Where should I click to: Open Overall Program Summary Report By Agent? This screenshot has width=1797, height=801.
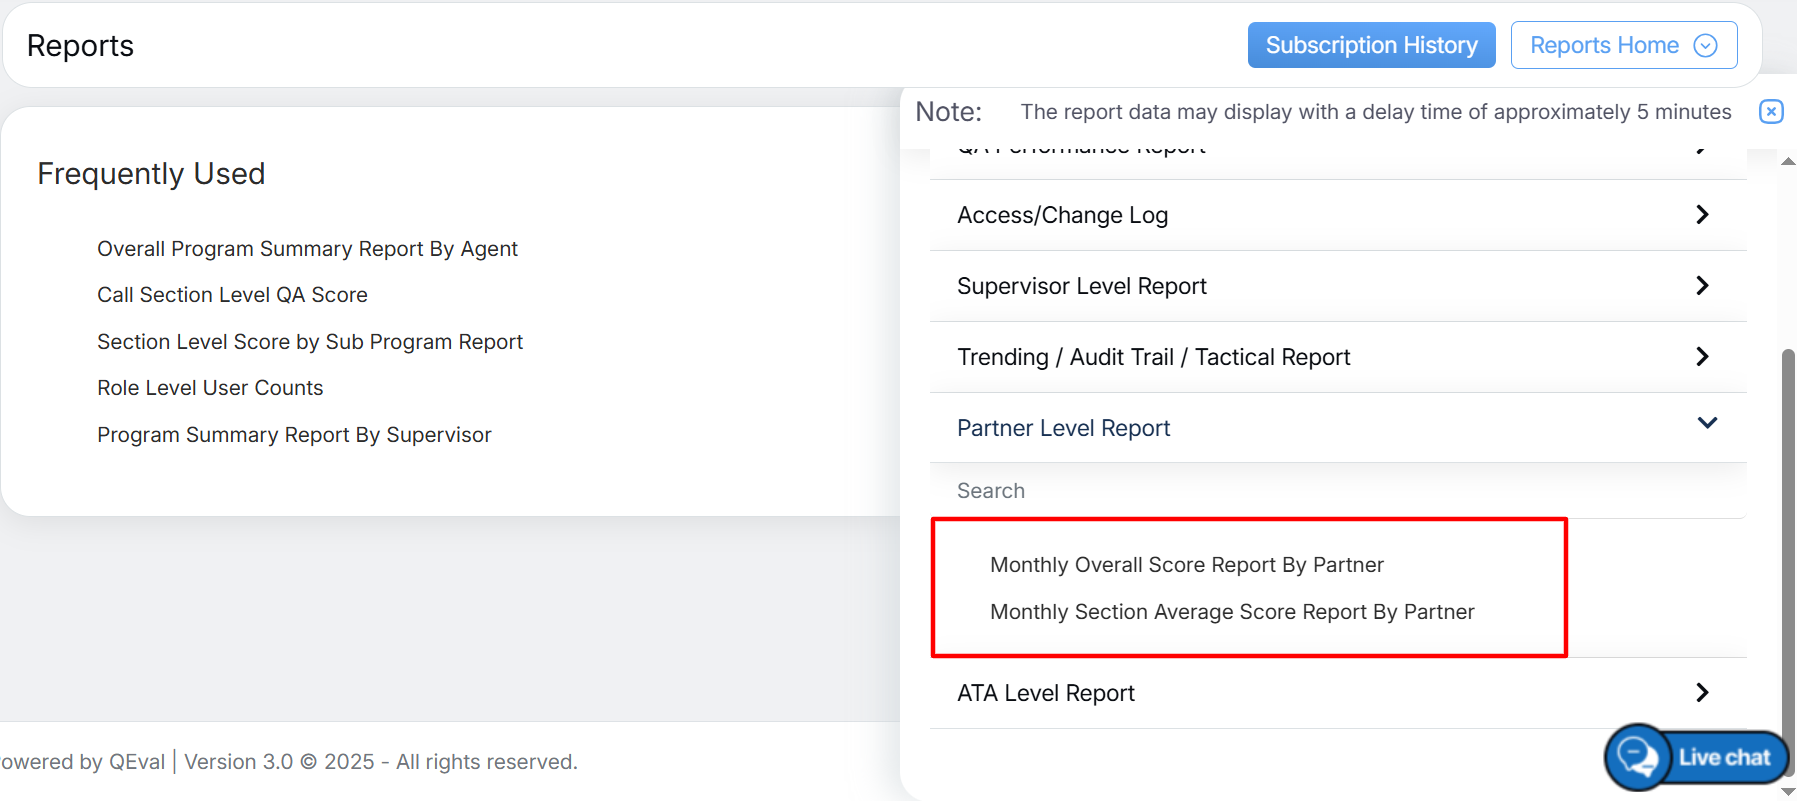click(x=307, y=249)
